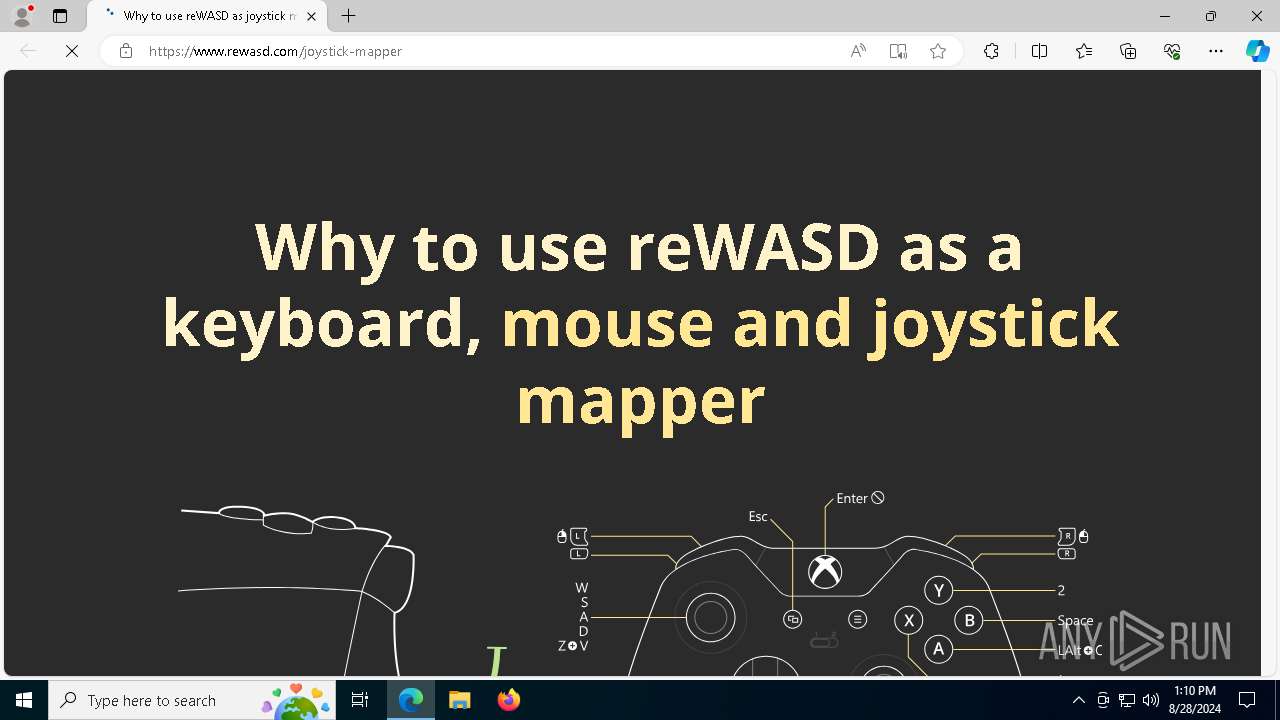Screen dimensions: 1280x720
Task: Open the Windows Start menu
Action: (24, 700)
